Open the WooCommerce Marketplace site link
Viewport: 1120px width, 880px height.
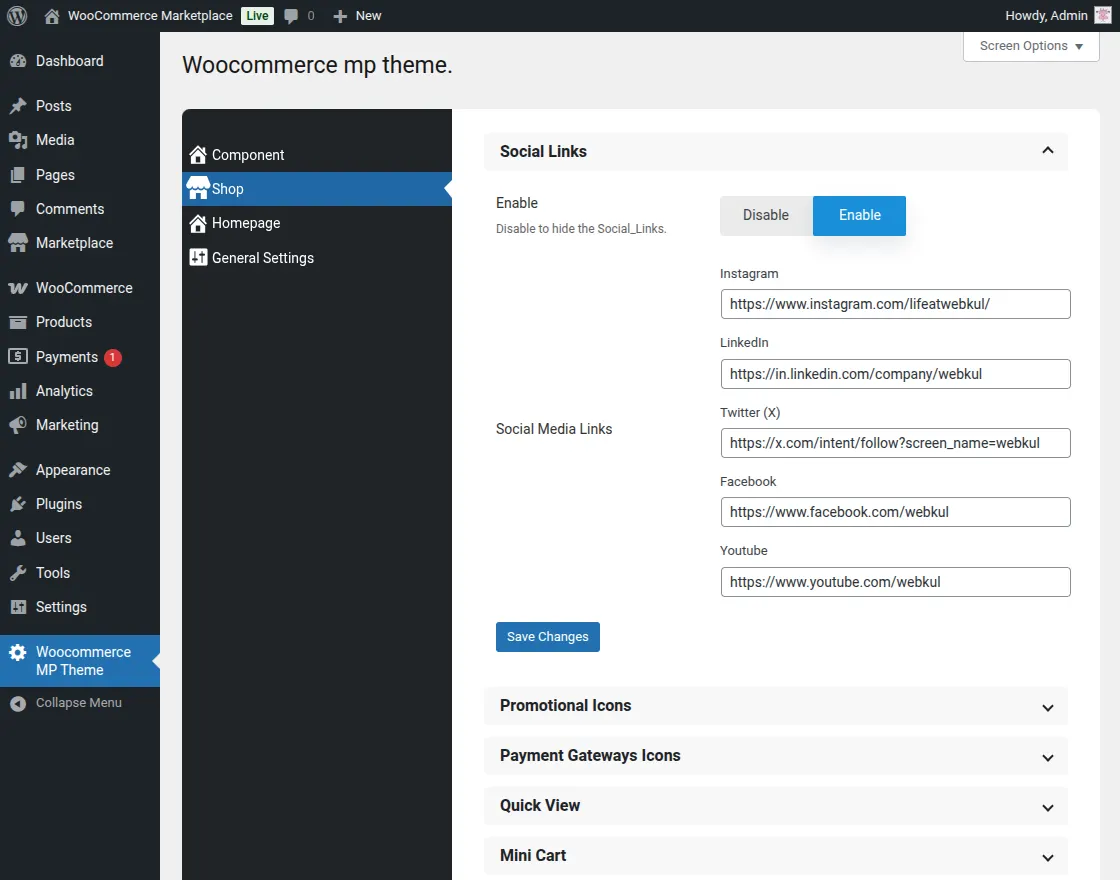point(150,16)
